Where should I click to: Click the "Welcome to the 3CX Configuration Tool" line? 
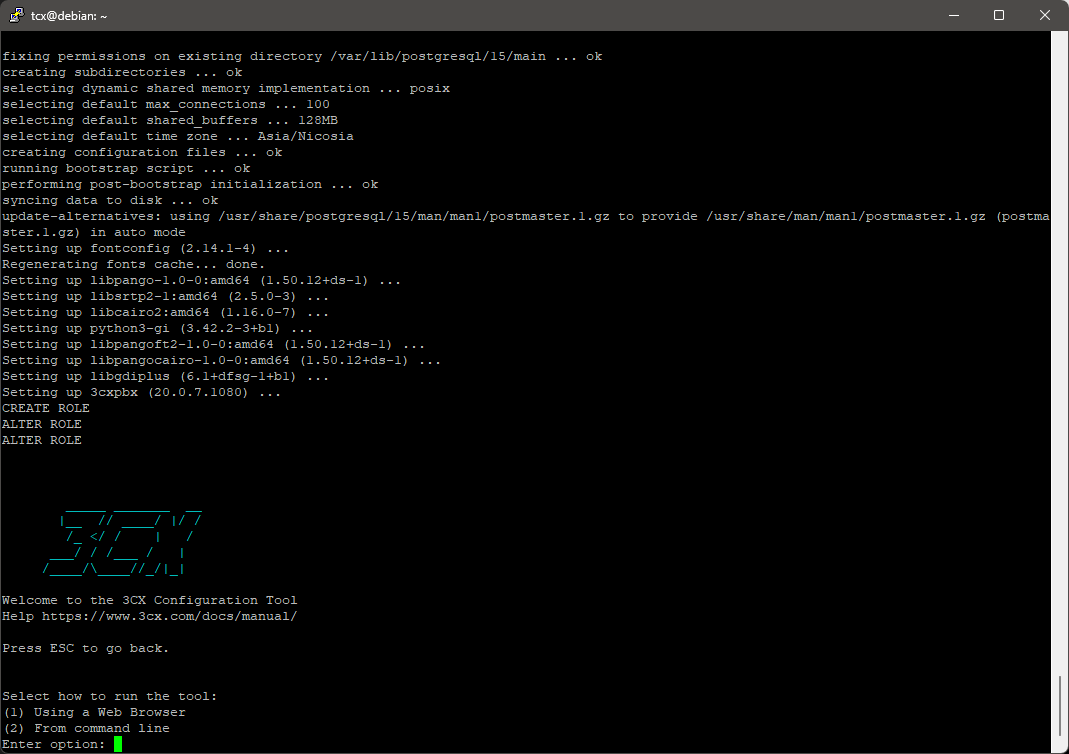pos(150,600)
